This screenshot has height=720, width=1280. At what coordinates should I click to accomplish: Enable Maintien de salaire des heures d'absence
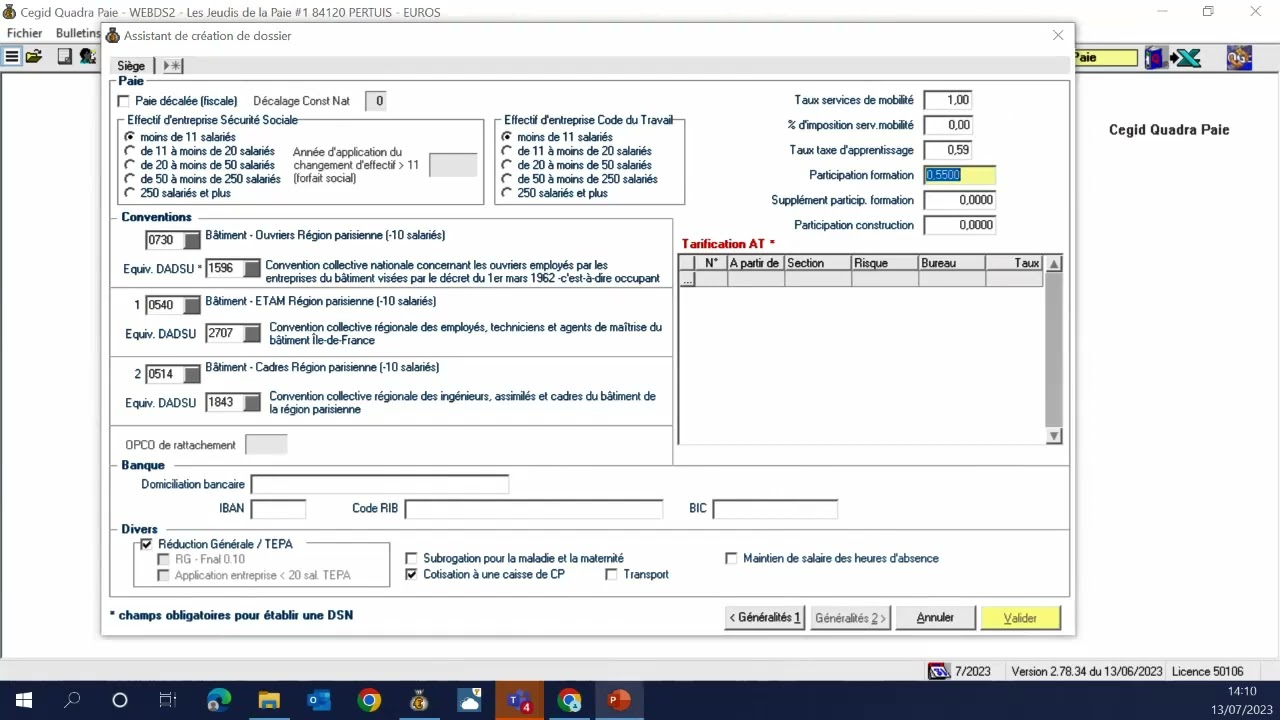pos(731,558)
